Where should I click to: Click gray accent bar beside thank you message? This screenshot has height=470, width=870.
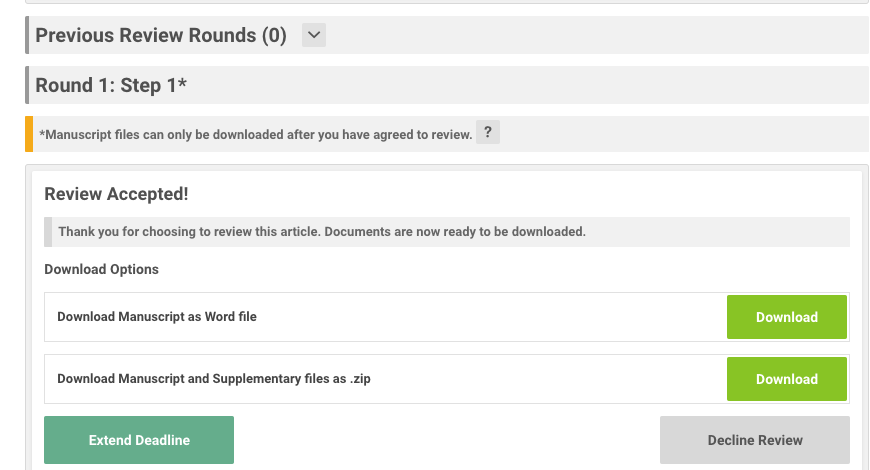point(46,231)
